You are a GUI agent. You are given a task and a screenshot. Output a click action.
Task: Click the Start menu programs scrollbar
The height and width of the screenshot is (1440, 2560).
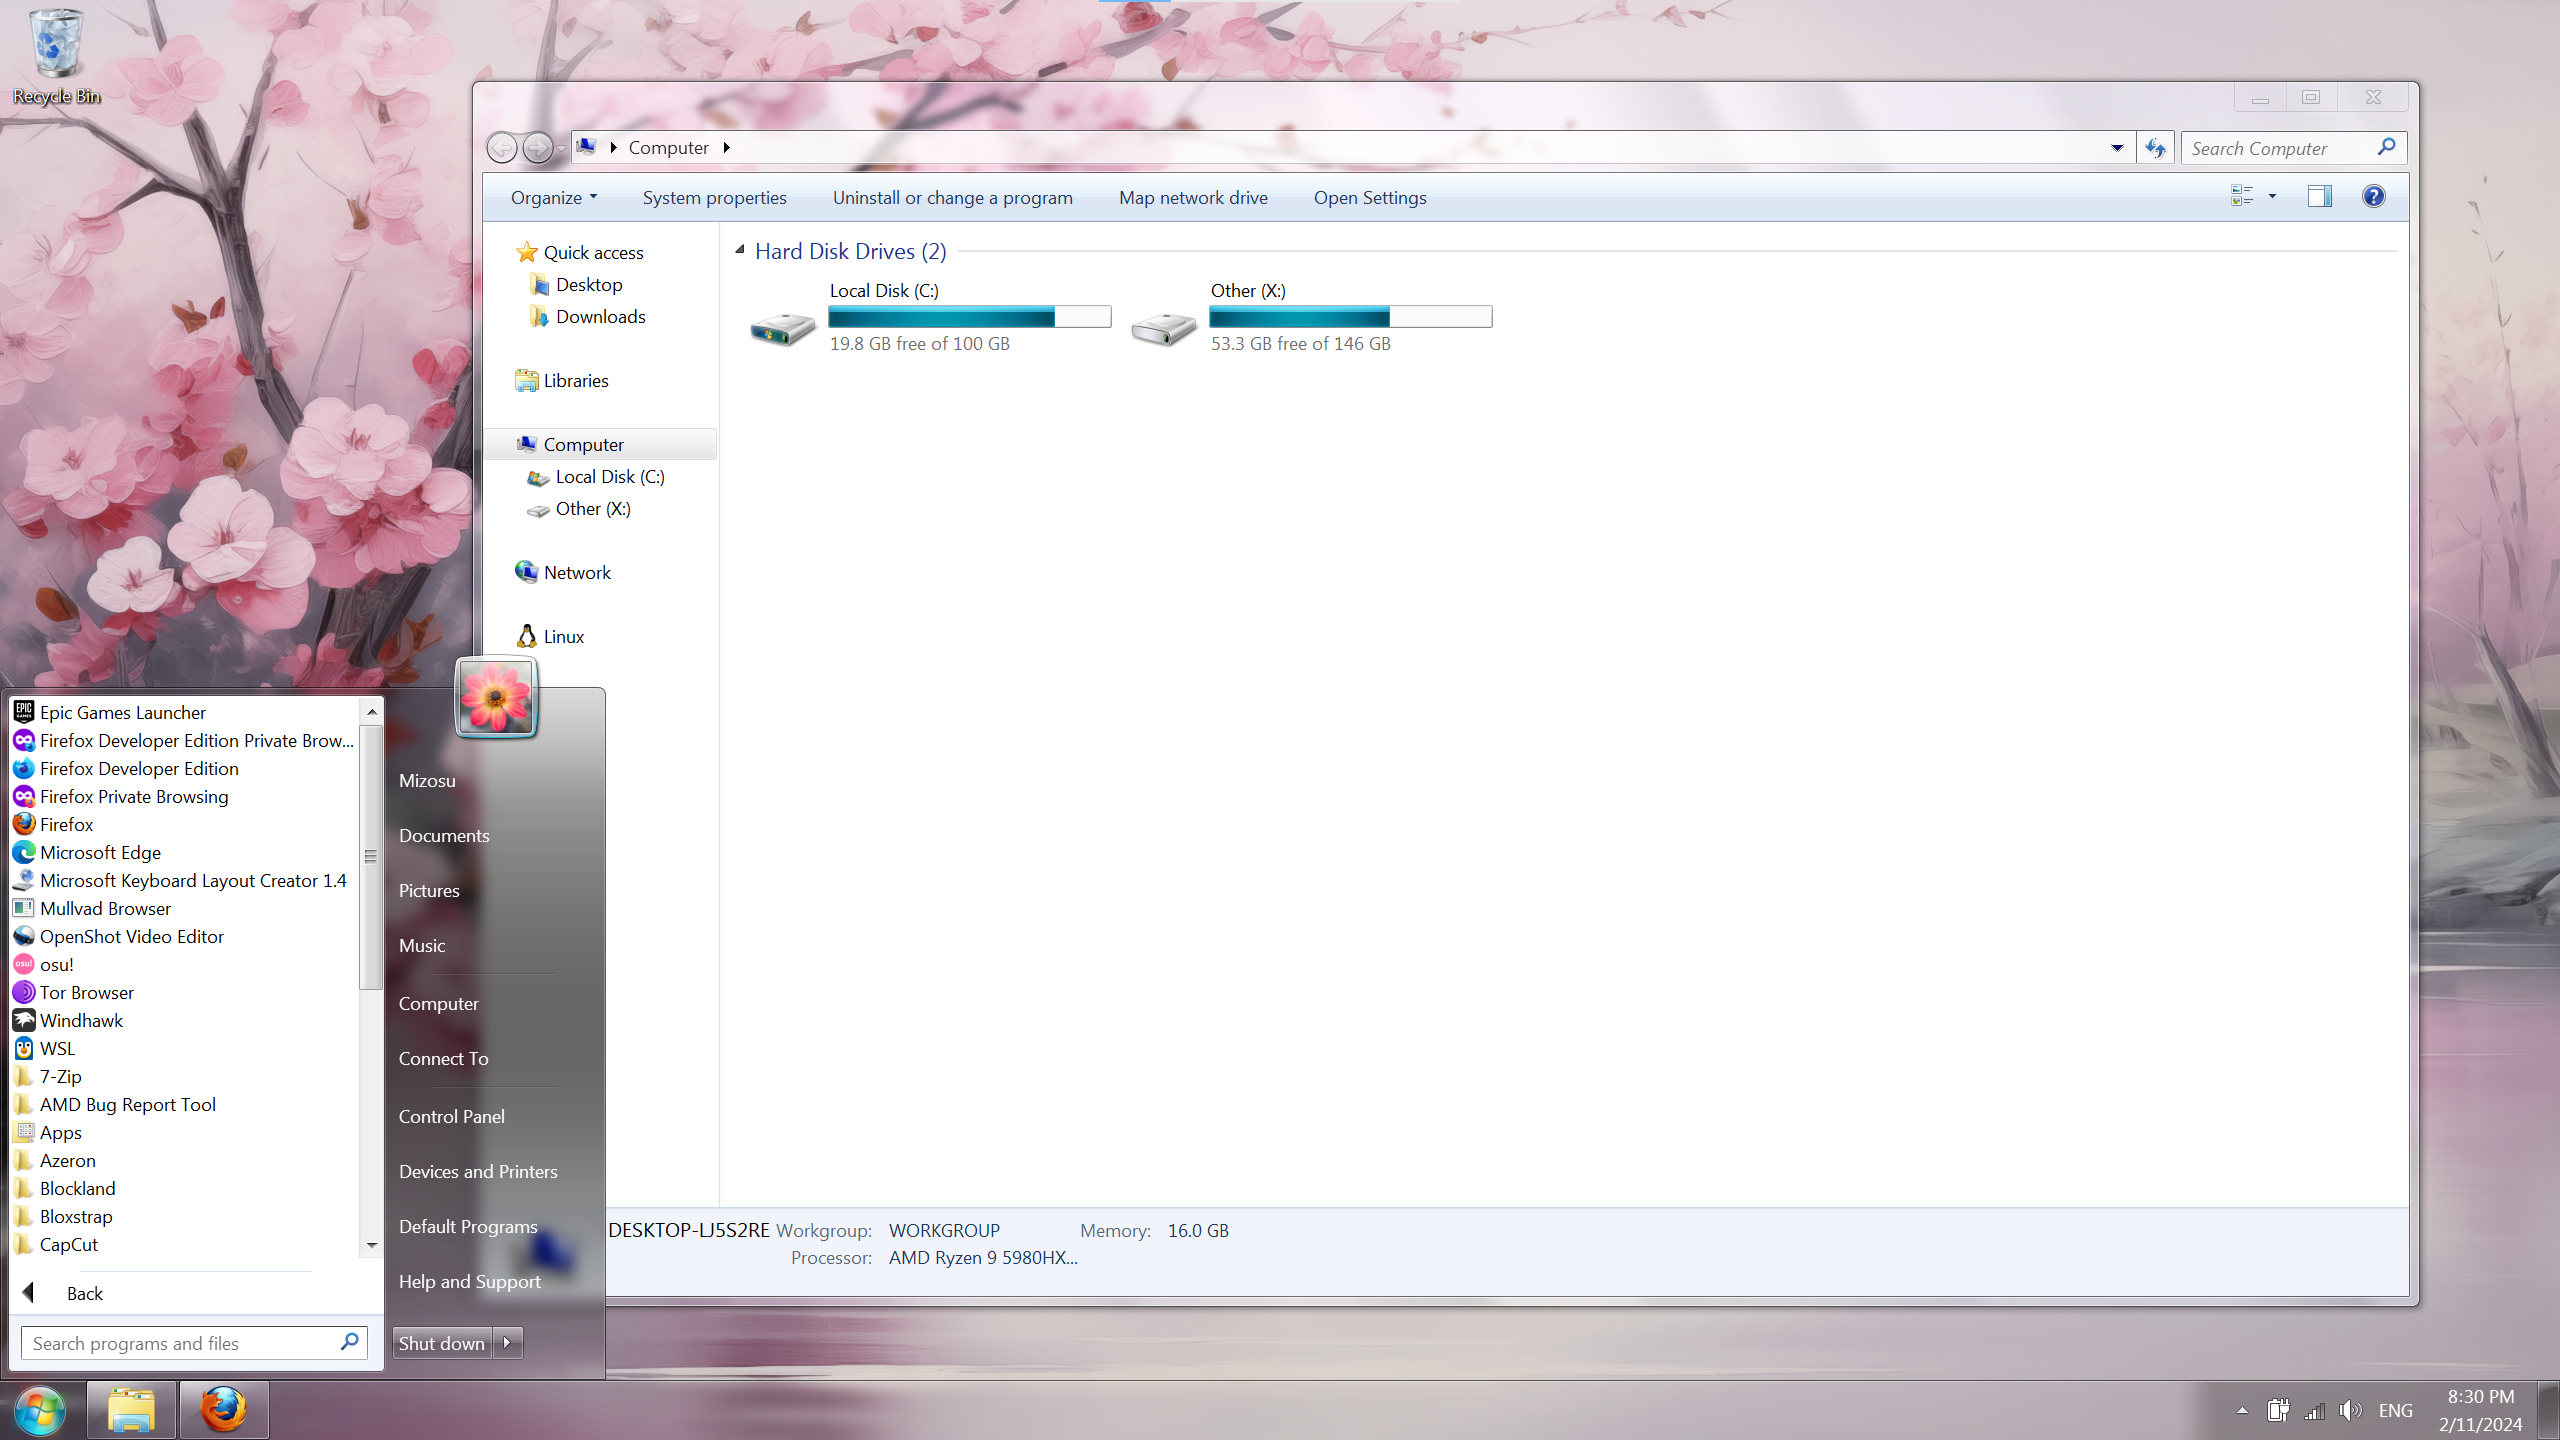(371, 856)
